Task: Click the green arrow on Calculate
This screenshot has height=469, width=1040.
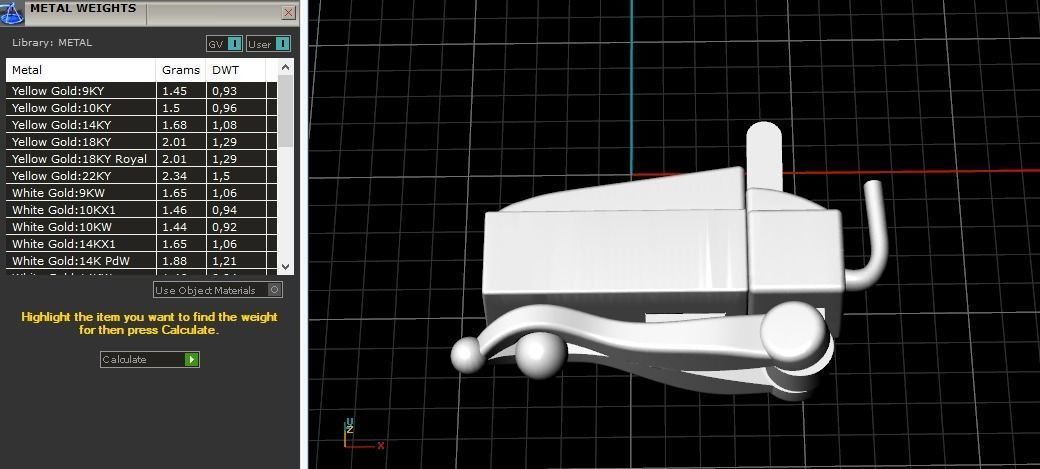Action: [x=192, y=360]
